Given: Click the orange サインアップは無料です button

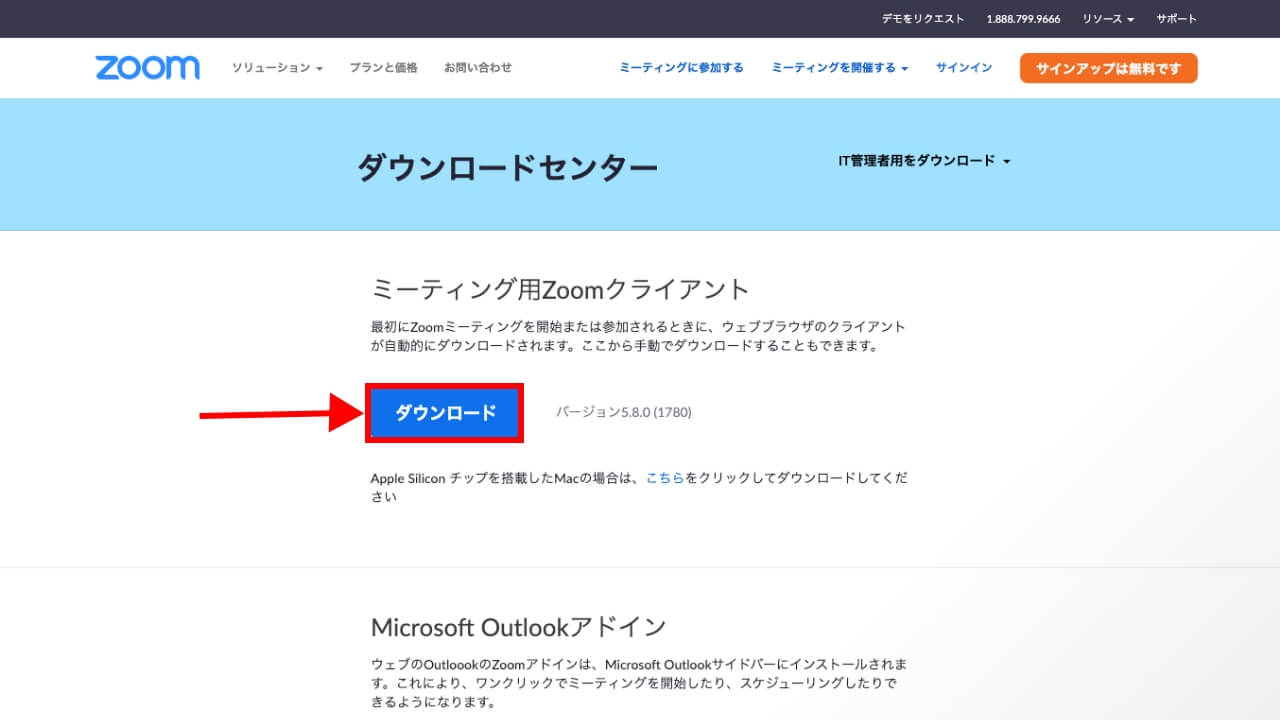Looking at the screenshot, I should (1108, 68).
